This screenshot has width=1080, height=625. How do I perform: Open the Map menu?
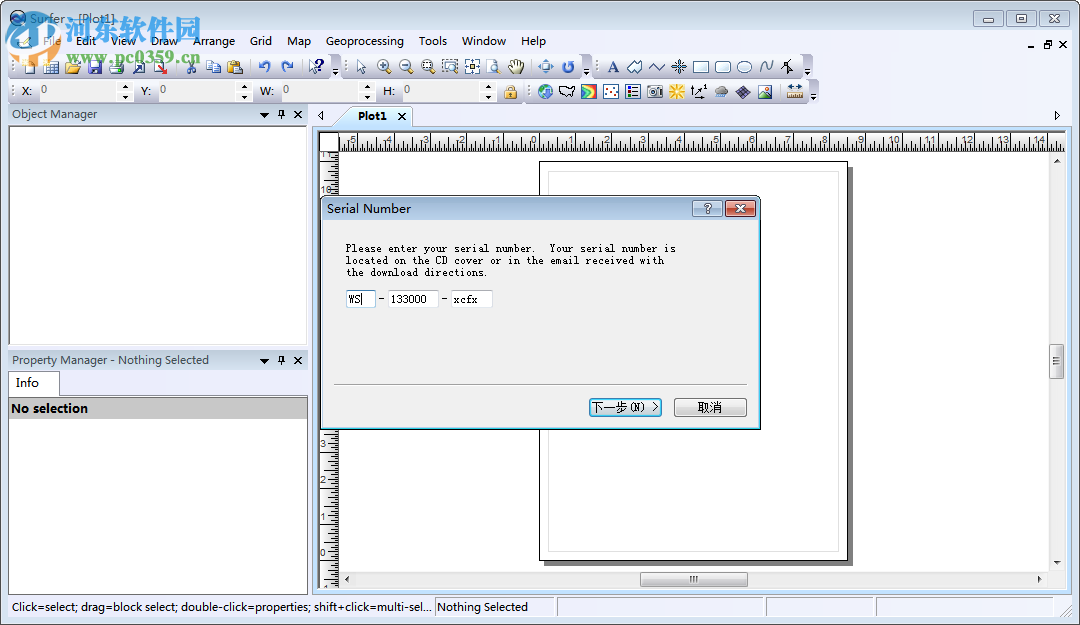pos(299,41)
